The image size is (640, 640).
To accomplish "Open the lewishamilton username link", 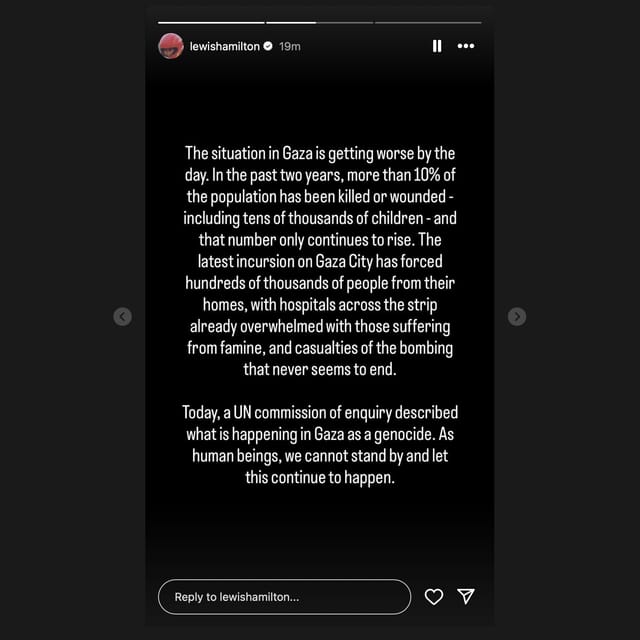I will tap(224, 47).
